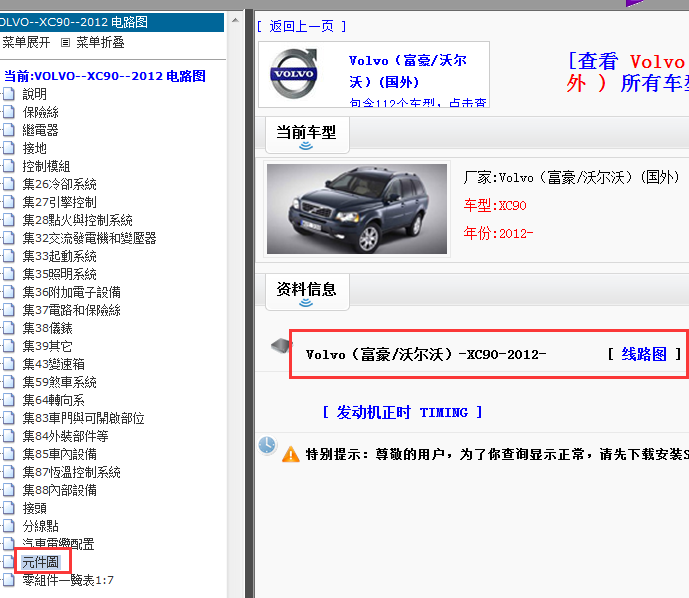This screenshot has width=689, height=598.
Task: Click the document icon beside 集26冷卻系統
Action: click(x=9, y=184)
